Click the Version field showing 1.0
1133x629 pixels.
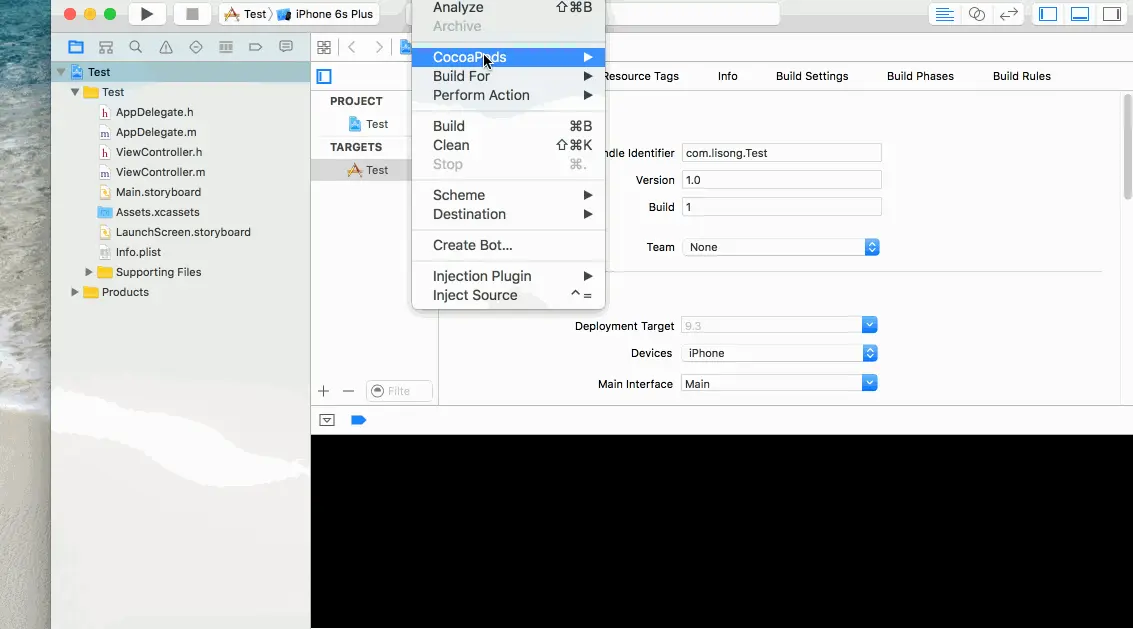[x=782, y=180]
